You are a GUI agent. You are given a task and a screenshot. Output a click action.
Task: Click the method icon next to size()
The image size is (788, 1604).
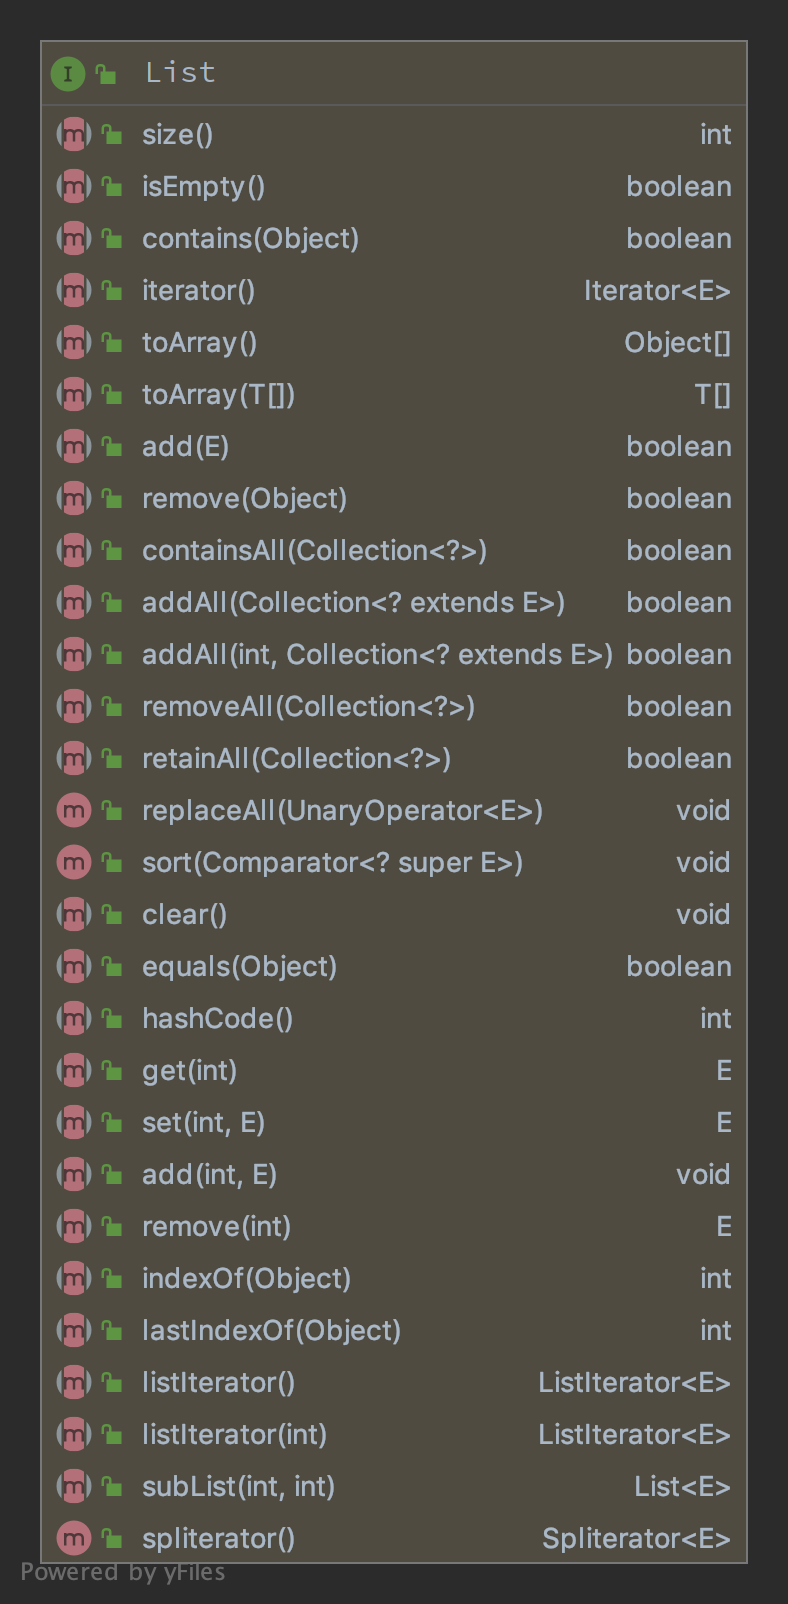tap(74, 134)
